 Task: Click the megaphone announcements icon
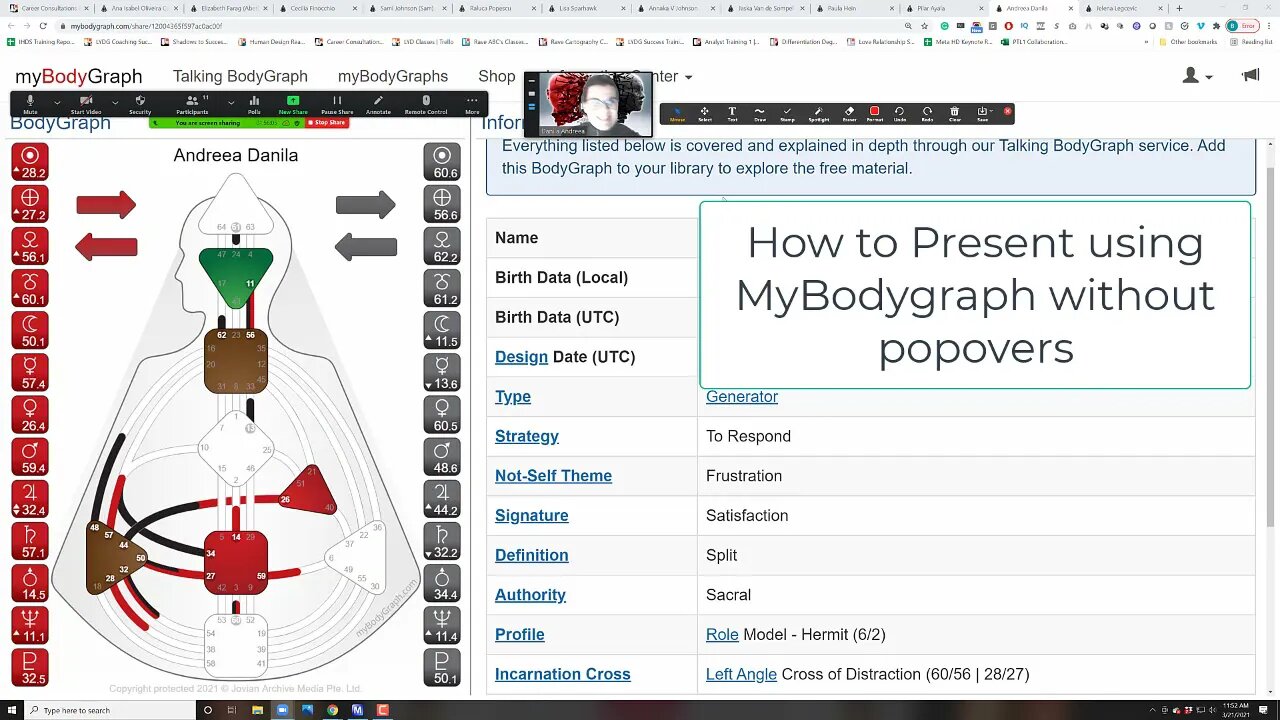[1250, 76]
